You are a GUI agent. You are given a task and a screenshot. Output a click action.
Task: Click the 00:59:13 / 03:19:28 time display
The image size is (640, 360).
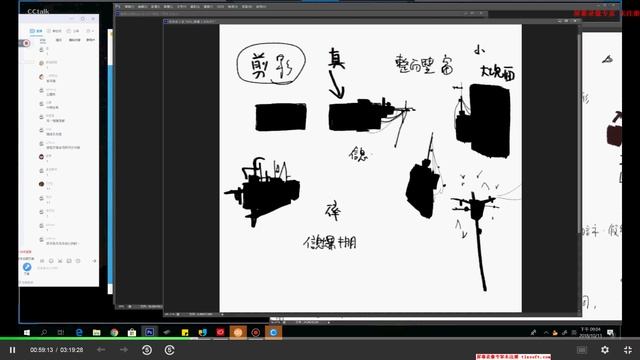(56, 350)
